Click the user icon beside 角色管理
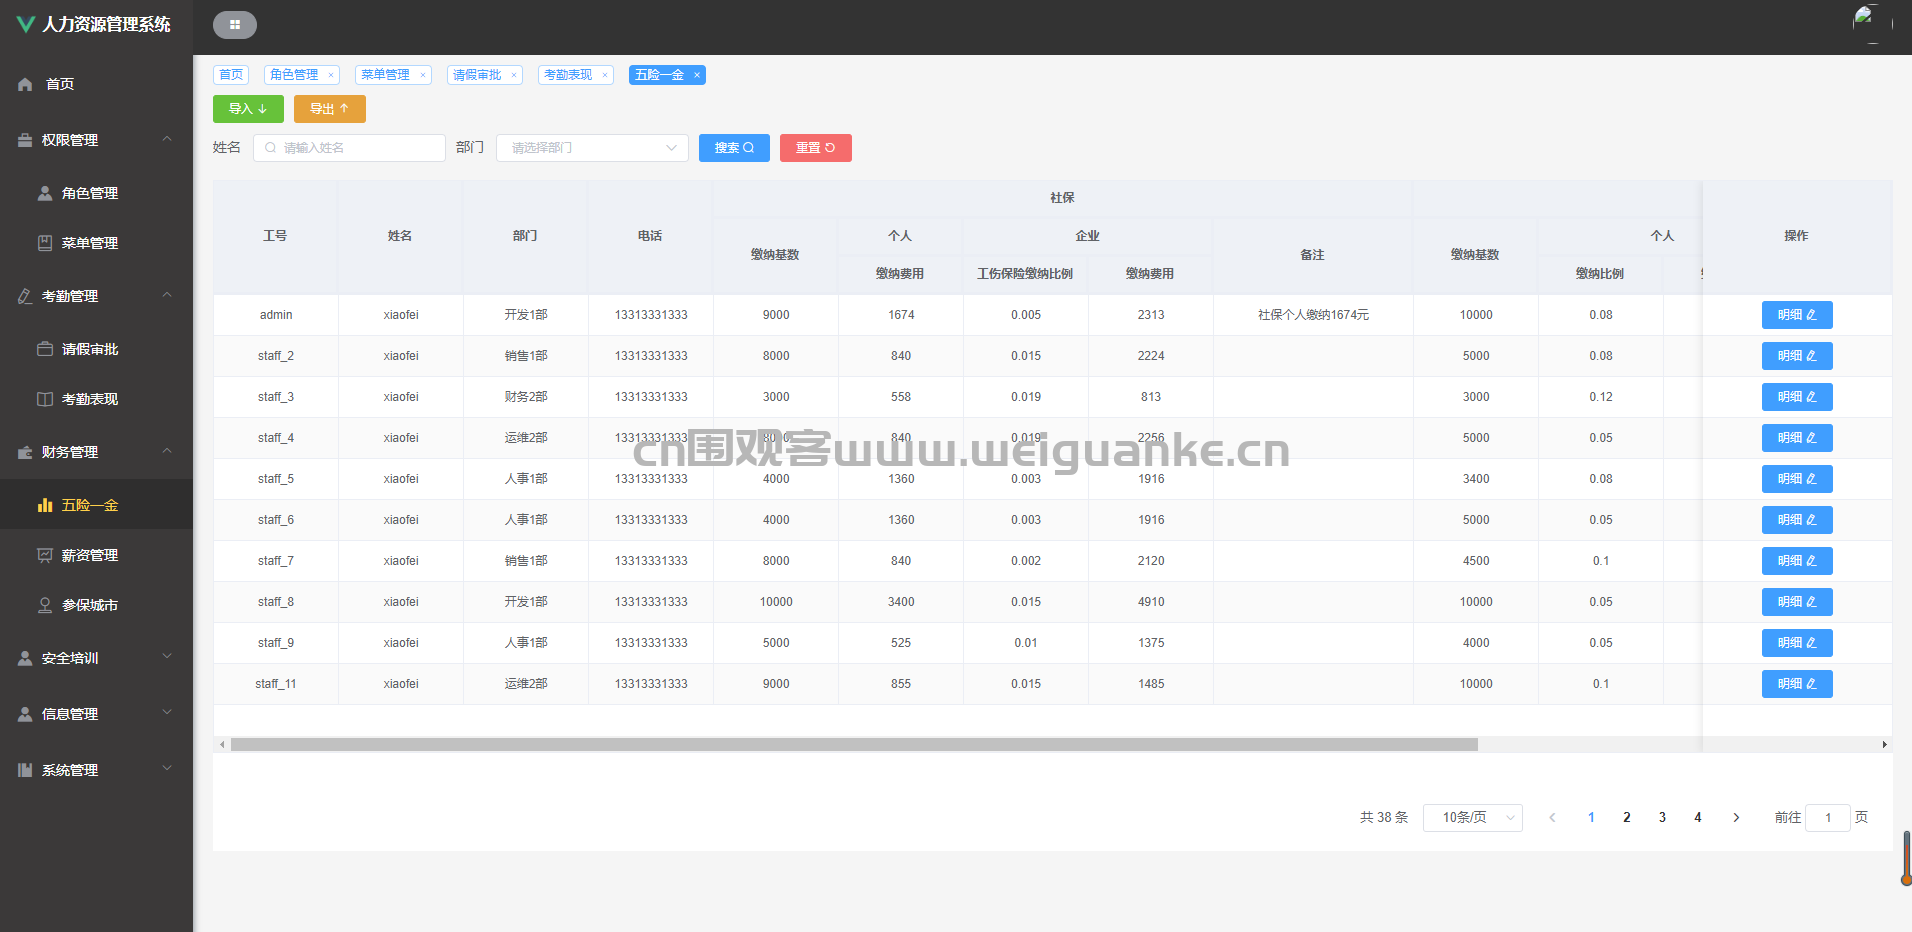This screenshot has width=1912, height=932. point(45,193)
